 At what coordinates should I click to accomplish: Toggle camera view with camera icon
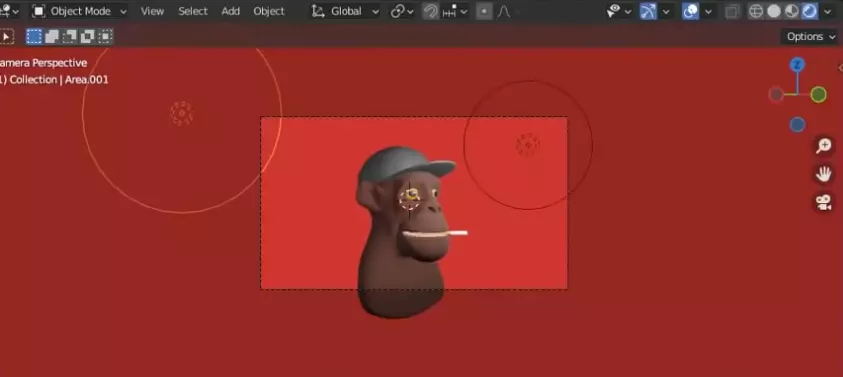click(824, 203)
